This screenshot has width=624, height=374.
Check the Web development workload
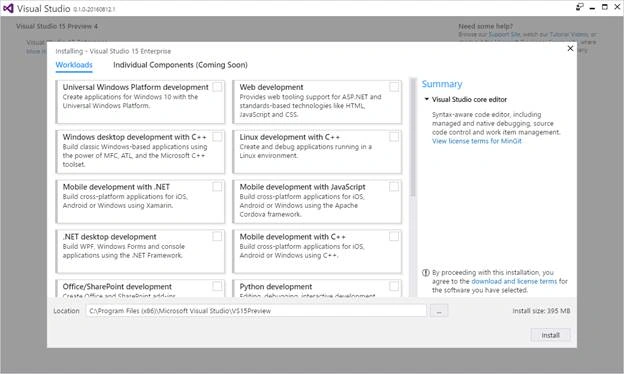tap(394, 87)
